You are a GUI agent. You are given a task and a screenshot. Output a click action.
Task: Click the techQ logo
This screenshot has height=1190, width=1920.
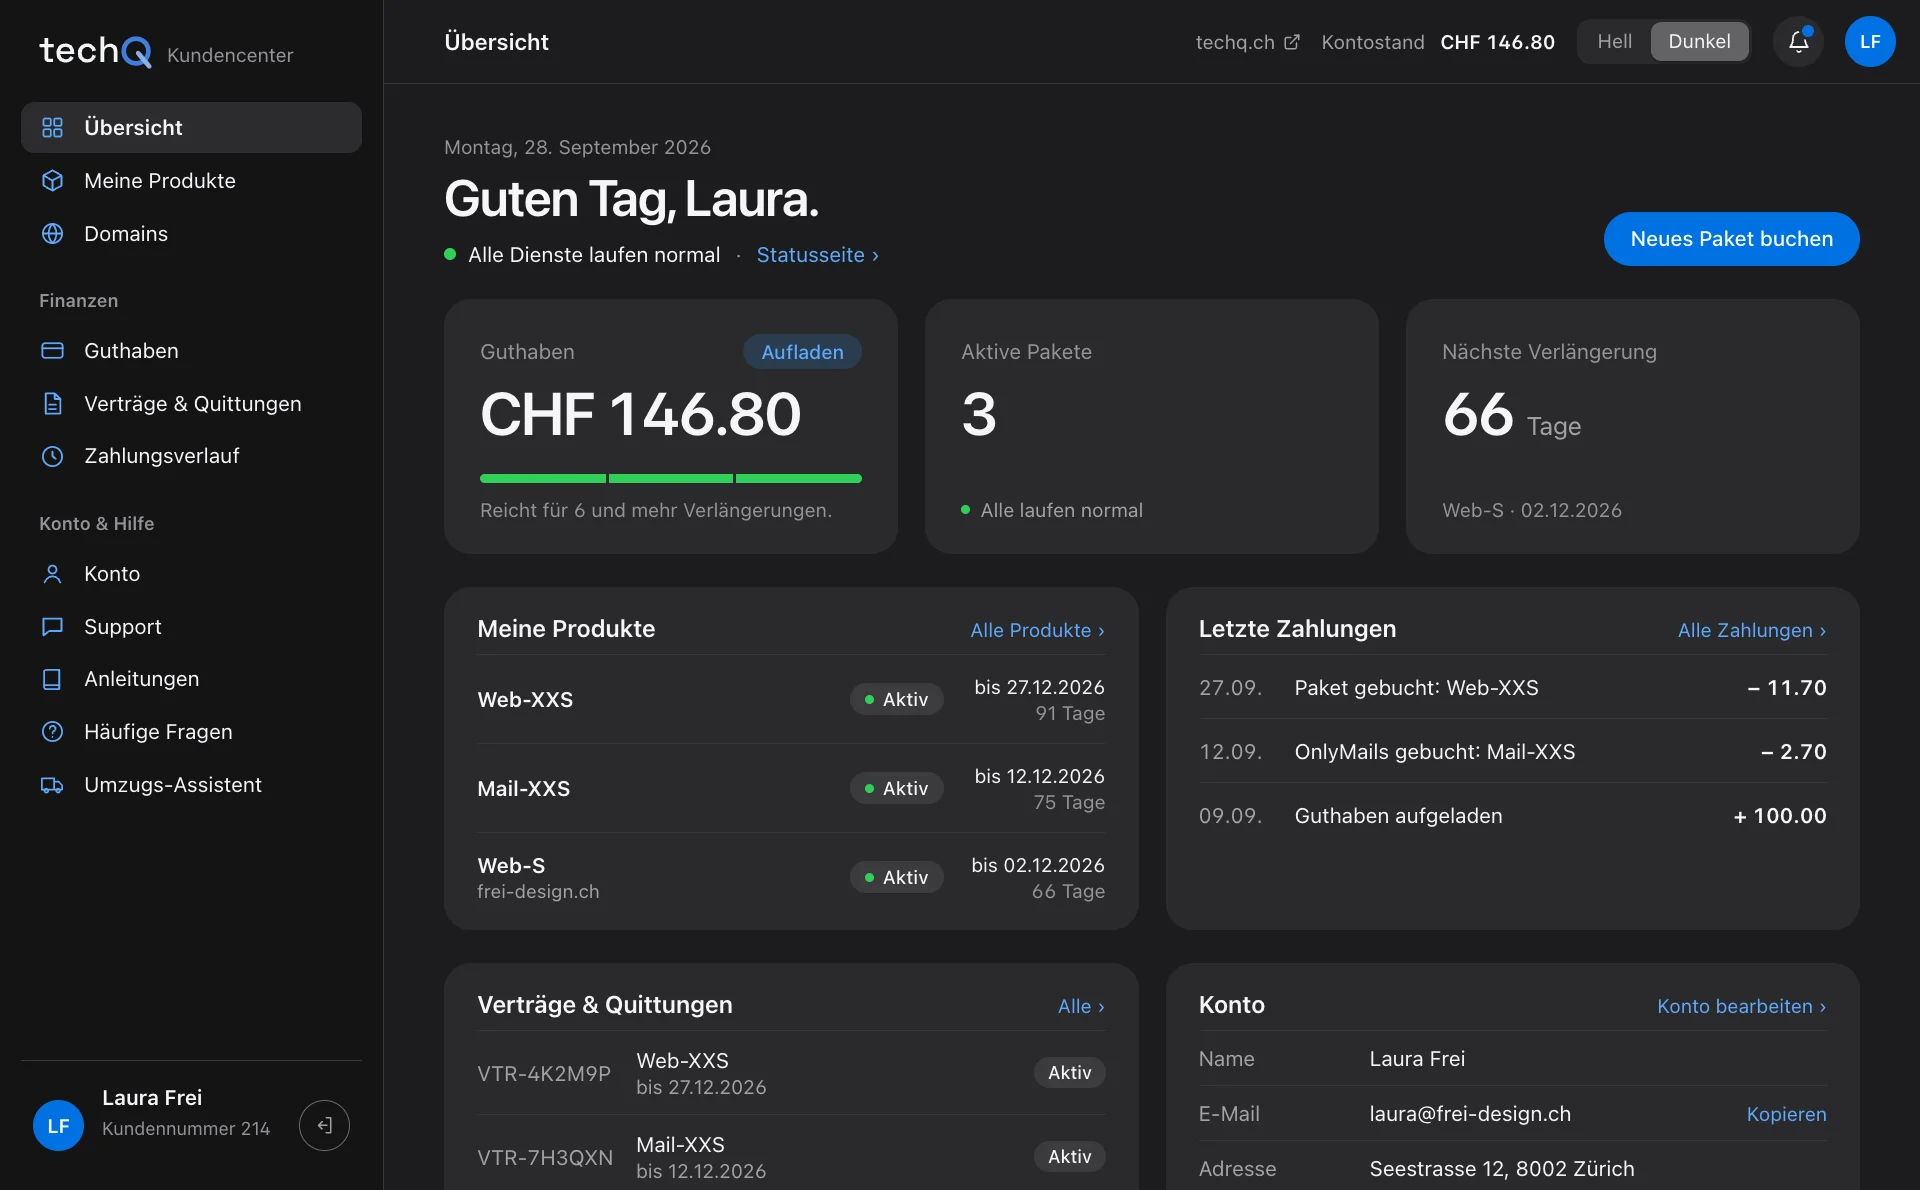(95, 50)
